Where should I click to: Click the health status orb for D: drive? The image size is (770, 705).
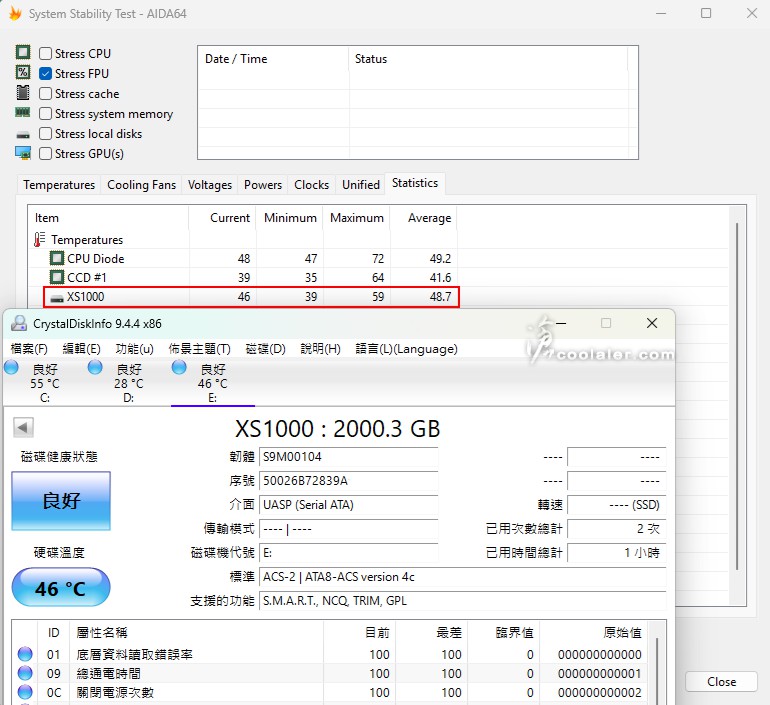tap(95, 367)
